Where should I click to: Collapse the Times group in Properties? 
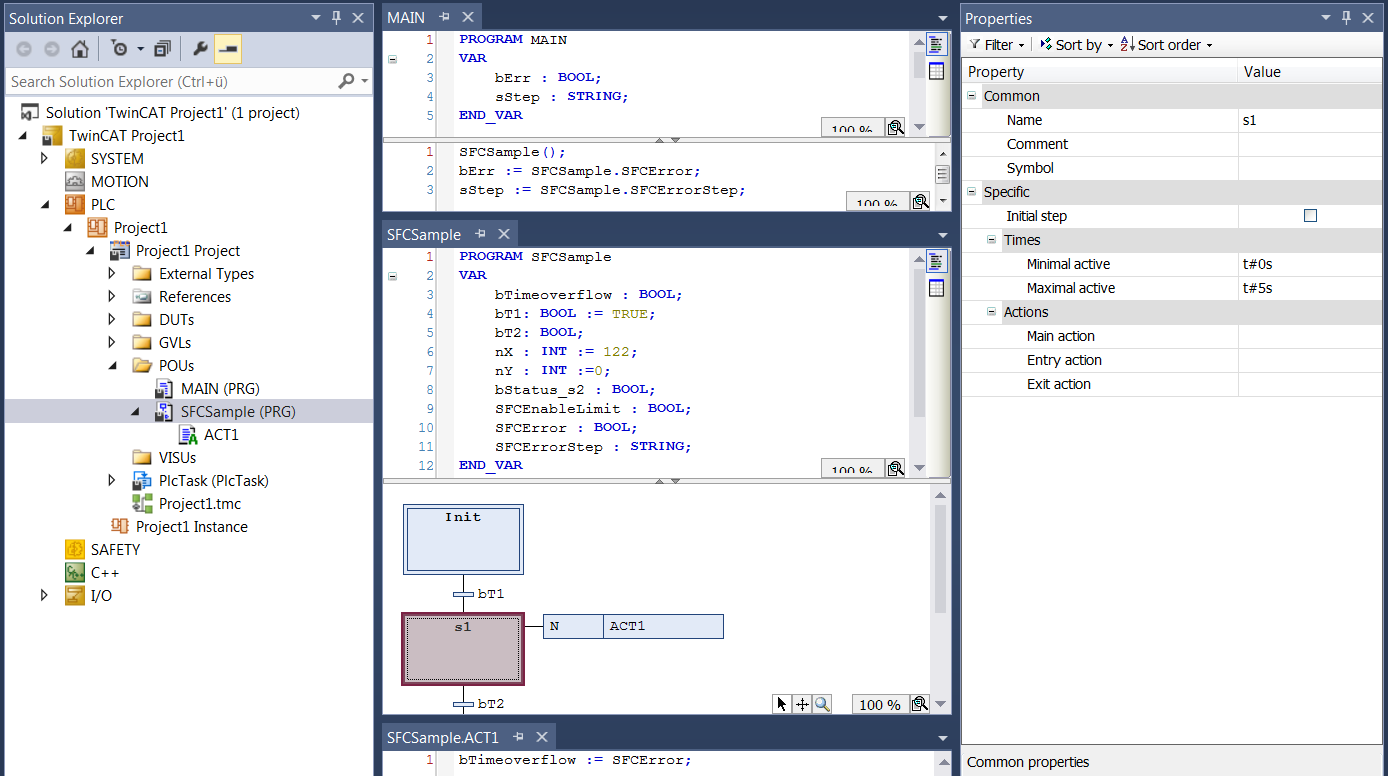[x=992, y=240]
